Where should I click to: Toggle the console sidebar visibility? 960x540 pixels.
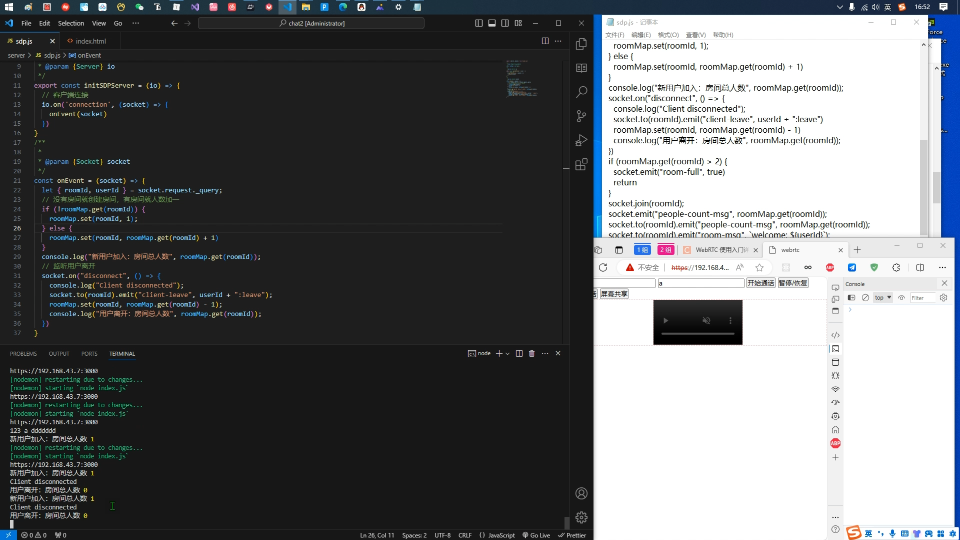coord(851,298)
